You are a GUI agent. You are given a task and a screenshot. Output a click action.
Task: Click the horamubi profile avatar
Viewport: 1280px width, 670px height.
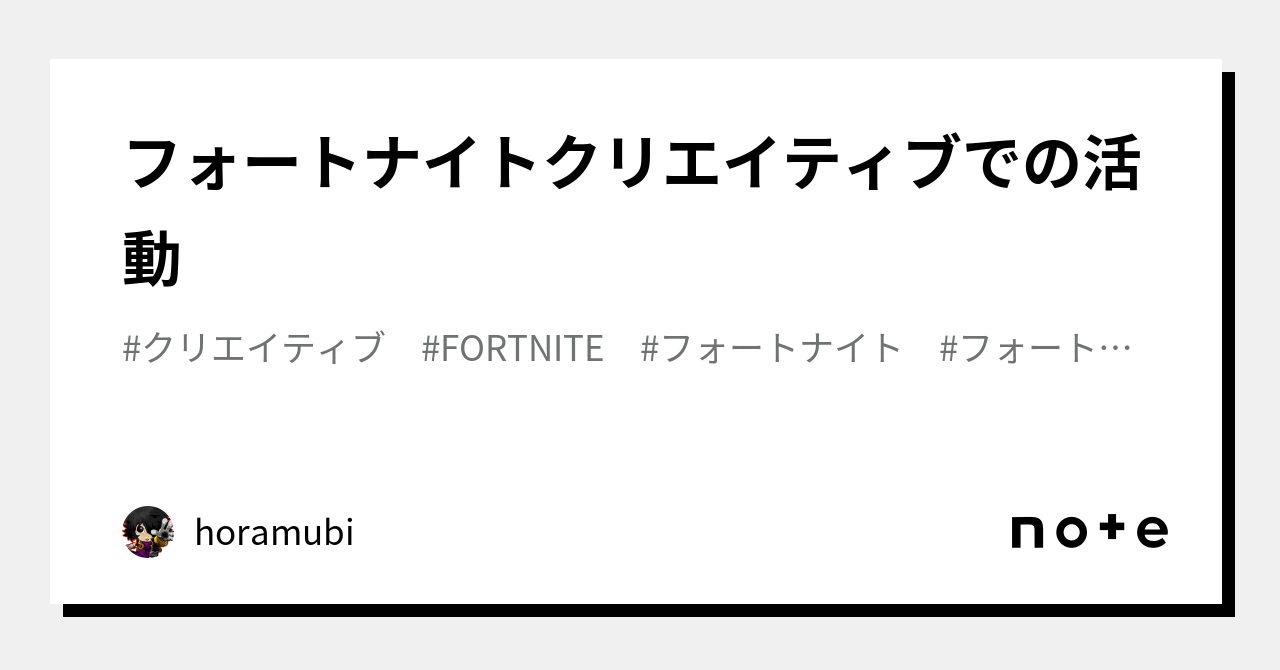[148, 532]
